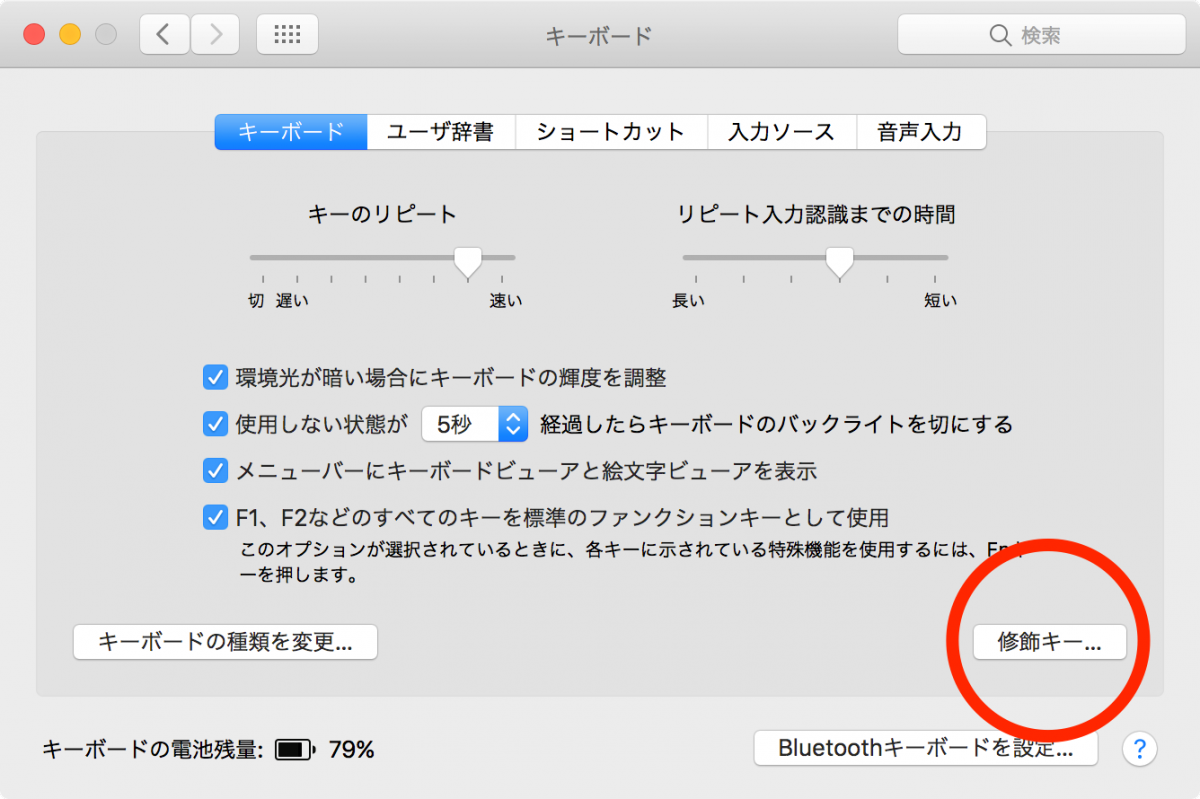
Task: Open the help question mark button
Action: [x=1139, y=748]
